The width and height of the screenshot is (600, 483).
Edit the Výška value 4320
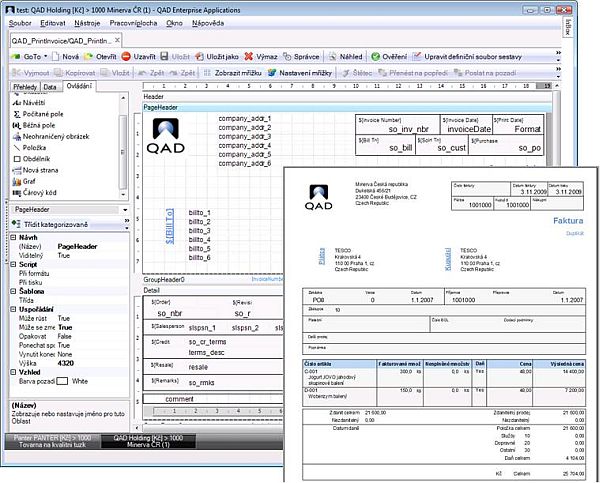tap(65, 363)
